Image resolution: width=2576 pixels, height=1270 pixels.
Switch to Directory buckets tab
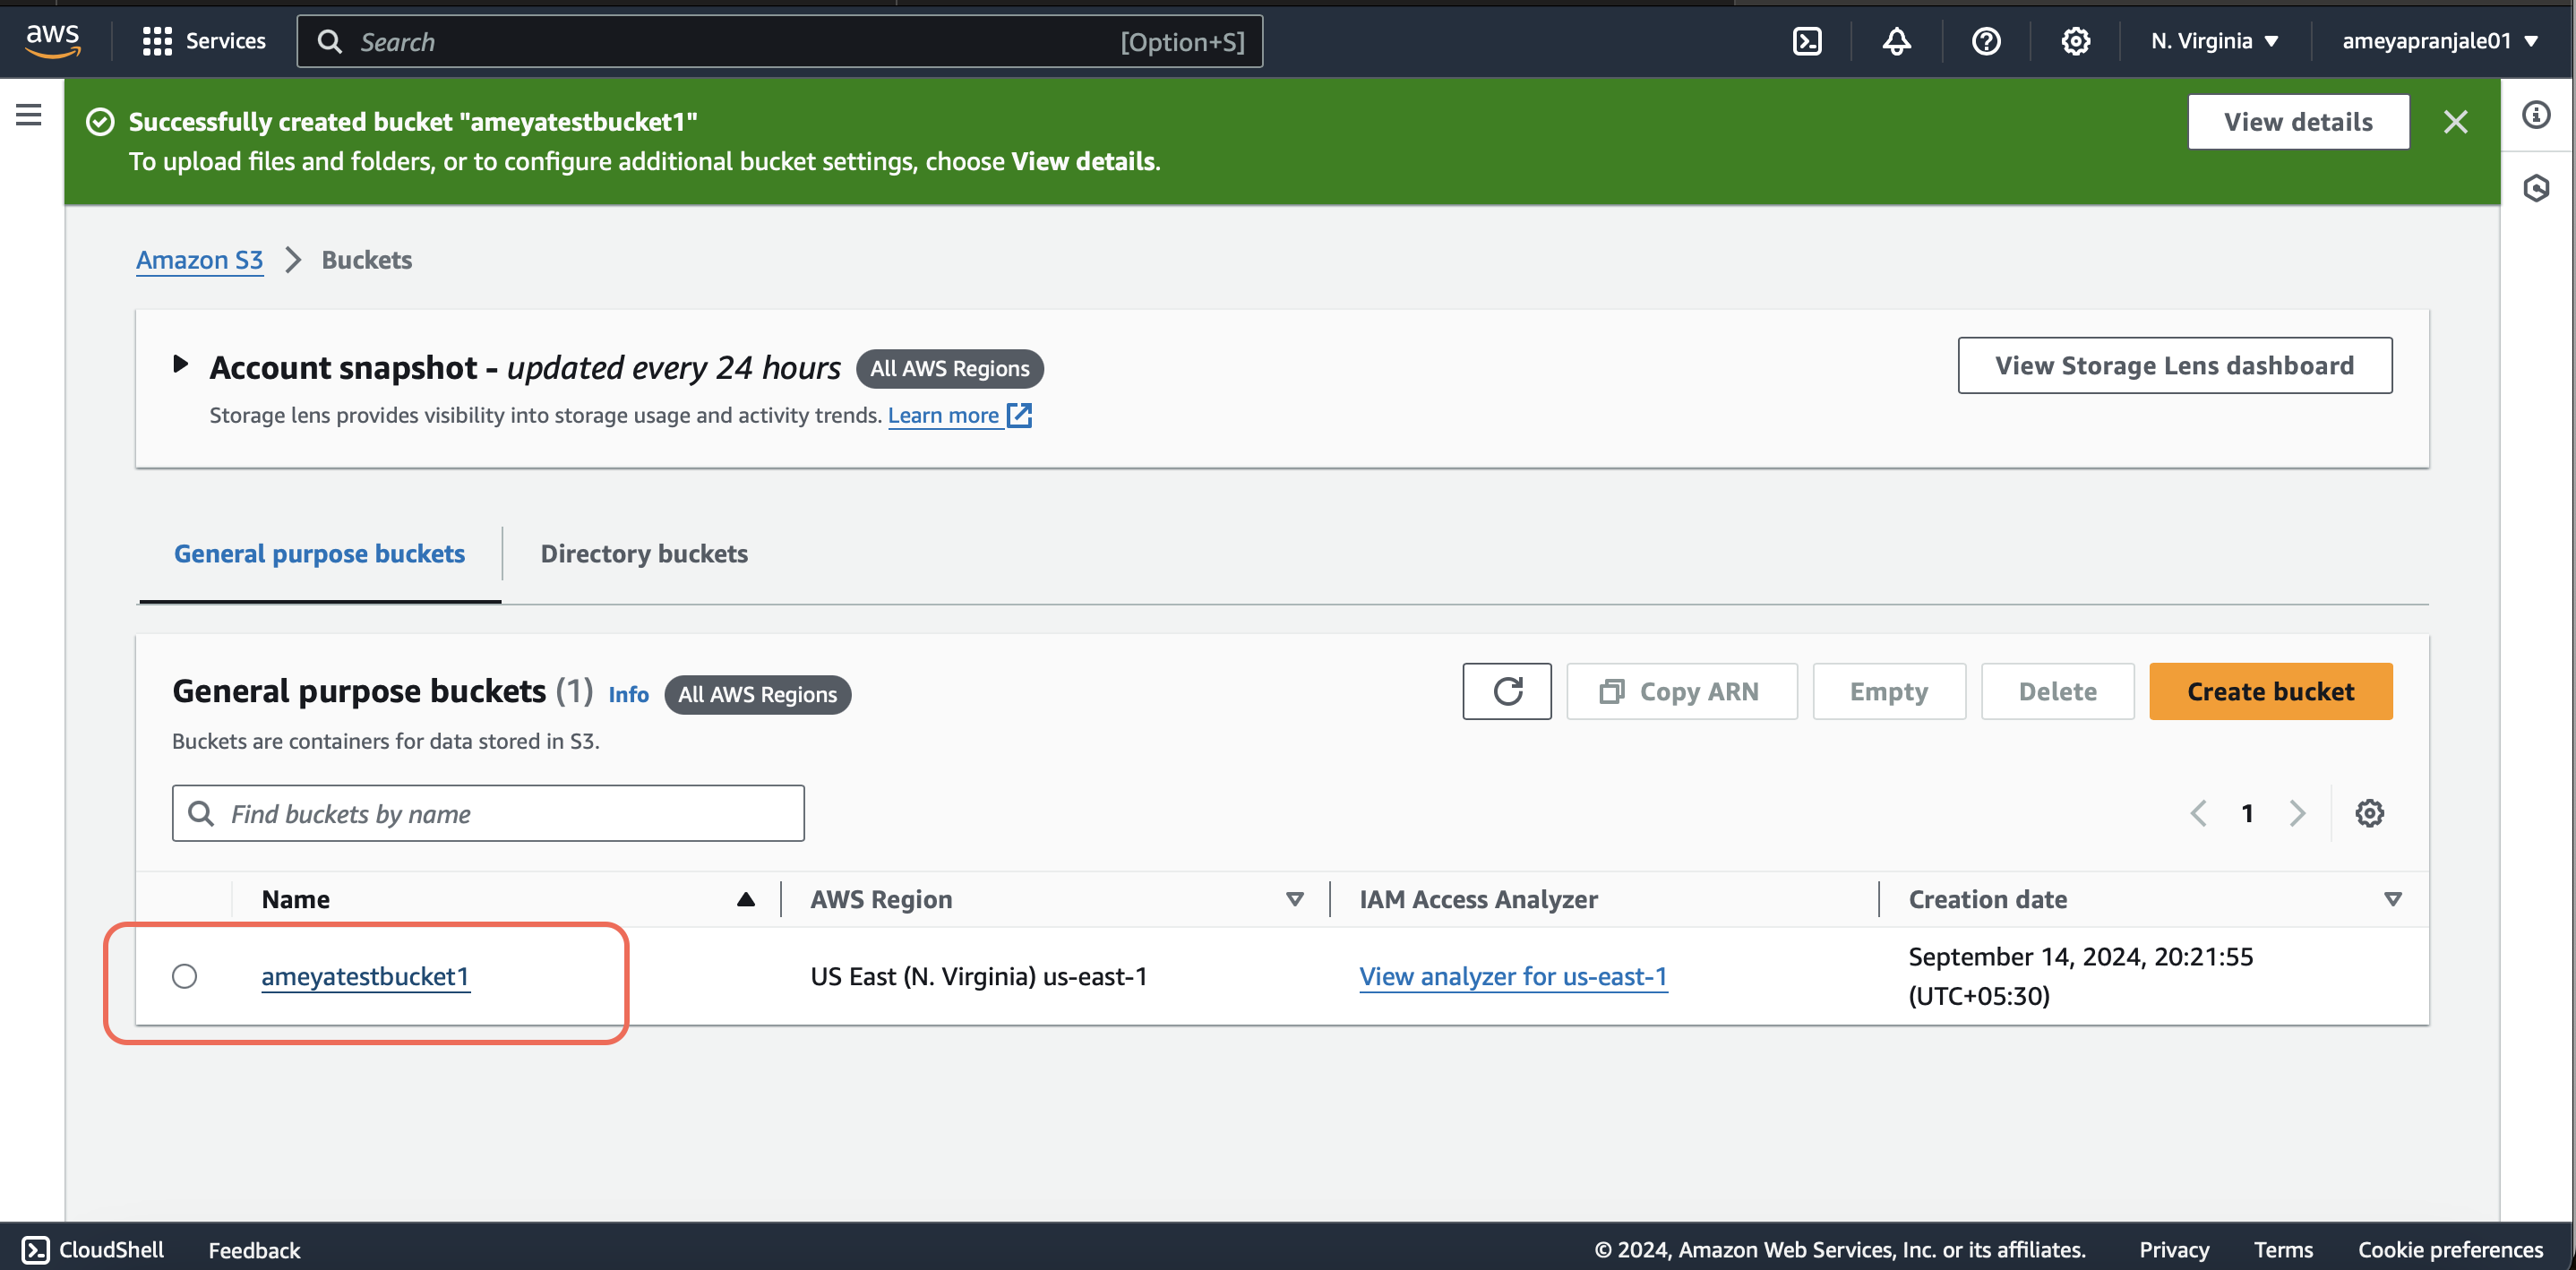pos(644,551)
